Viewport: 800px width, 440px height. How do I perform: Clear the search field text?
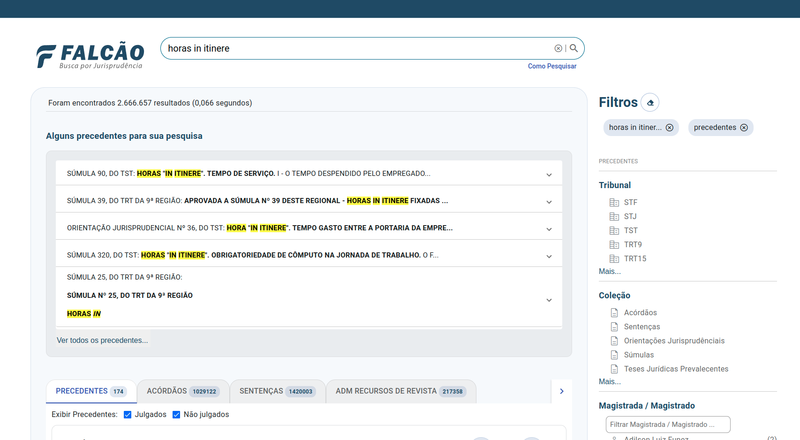point(558,48)
